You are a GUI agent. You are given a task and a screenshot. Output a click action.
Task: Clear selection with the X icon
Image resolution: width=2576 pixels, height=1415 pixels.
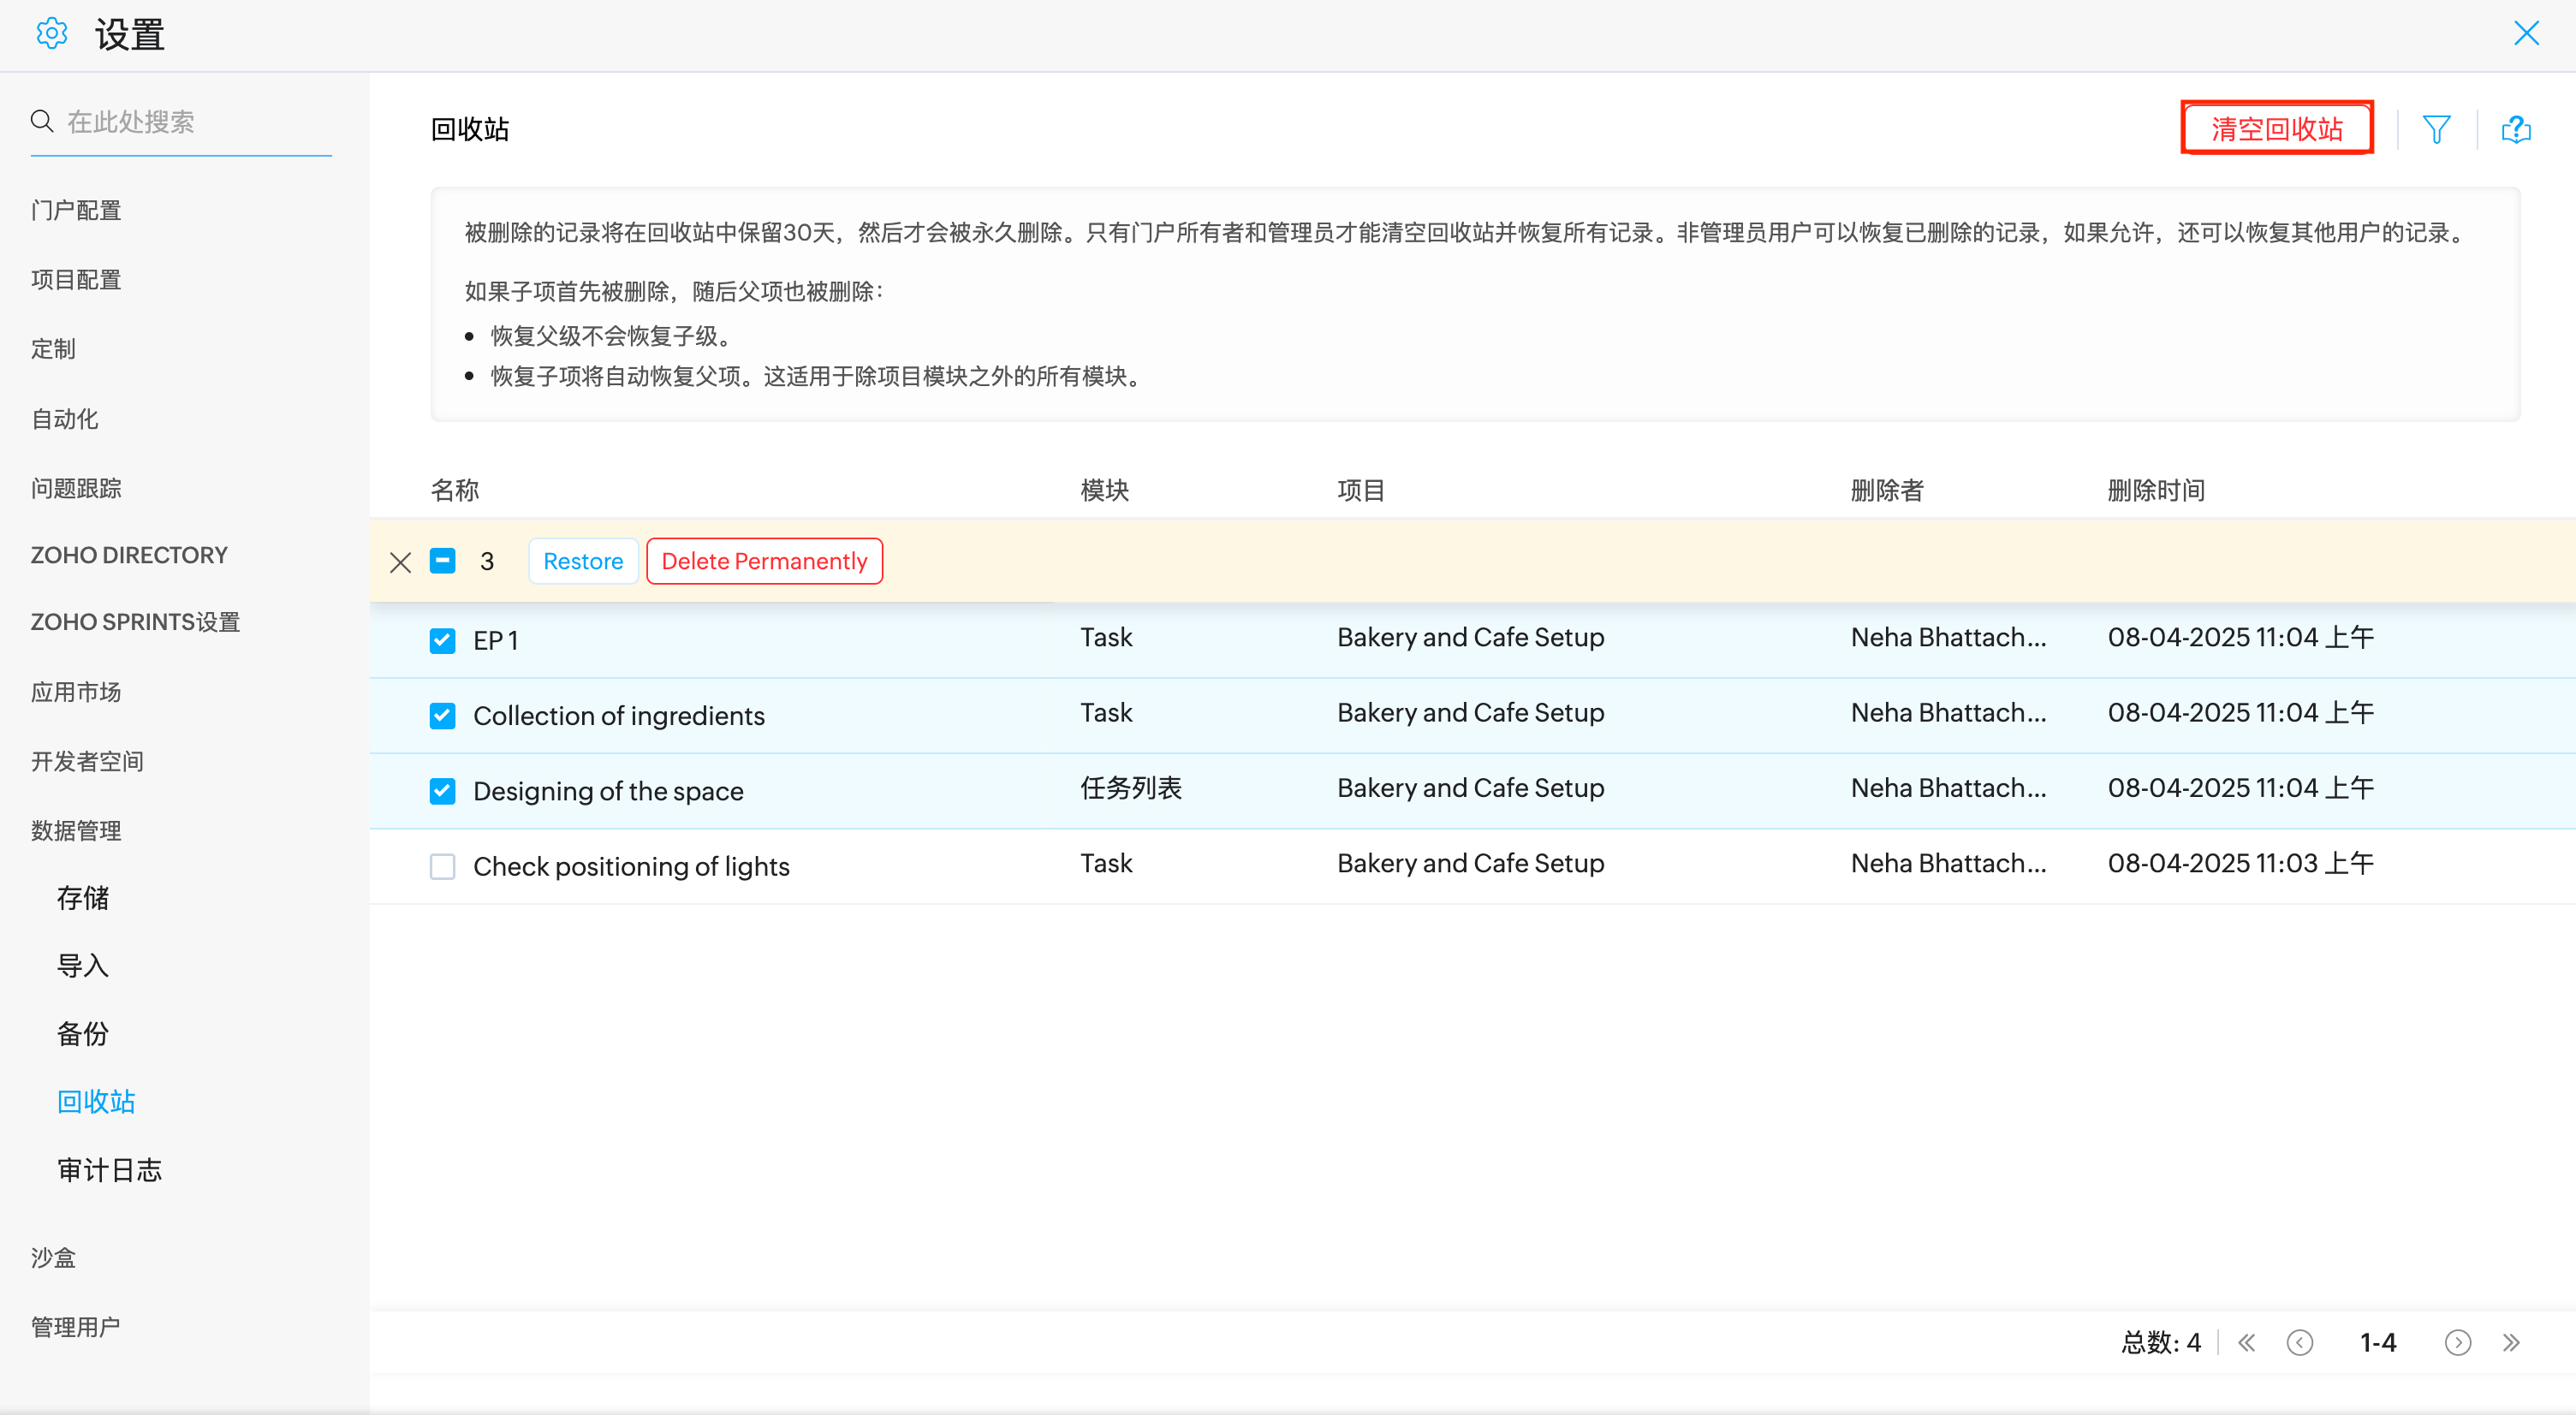(400, 562)
